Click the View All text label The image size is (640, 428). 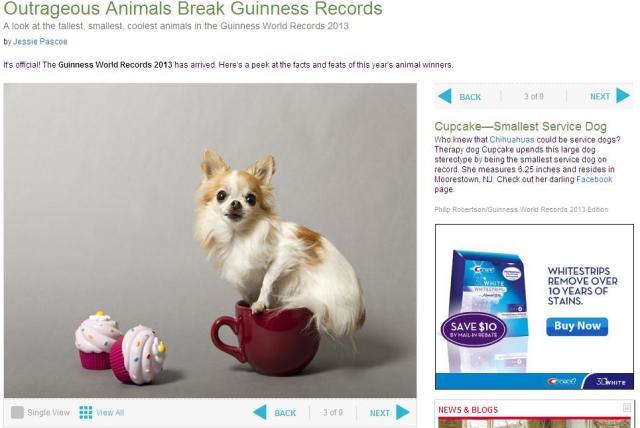coord(110,412)
